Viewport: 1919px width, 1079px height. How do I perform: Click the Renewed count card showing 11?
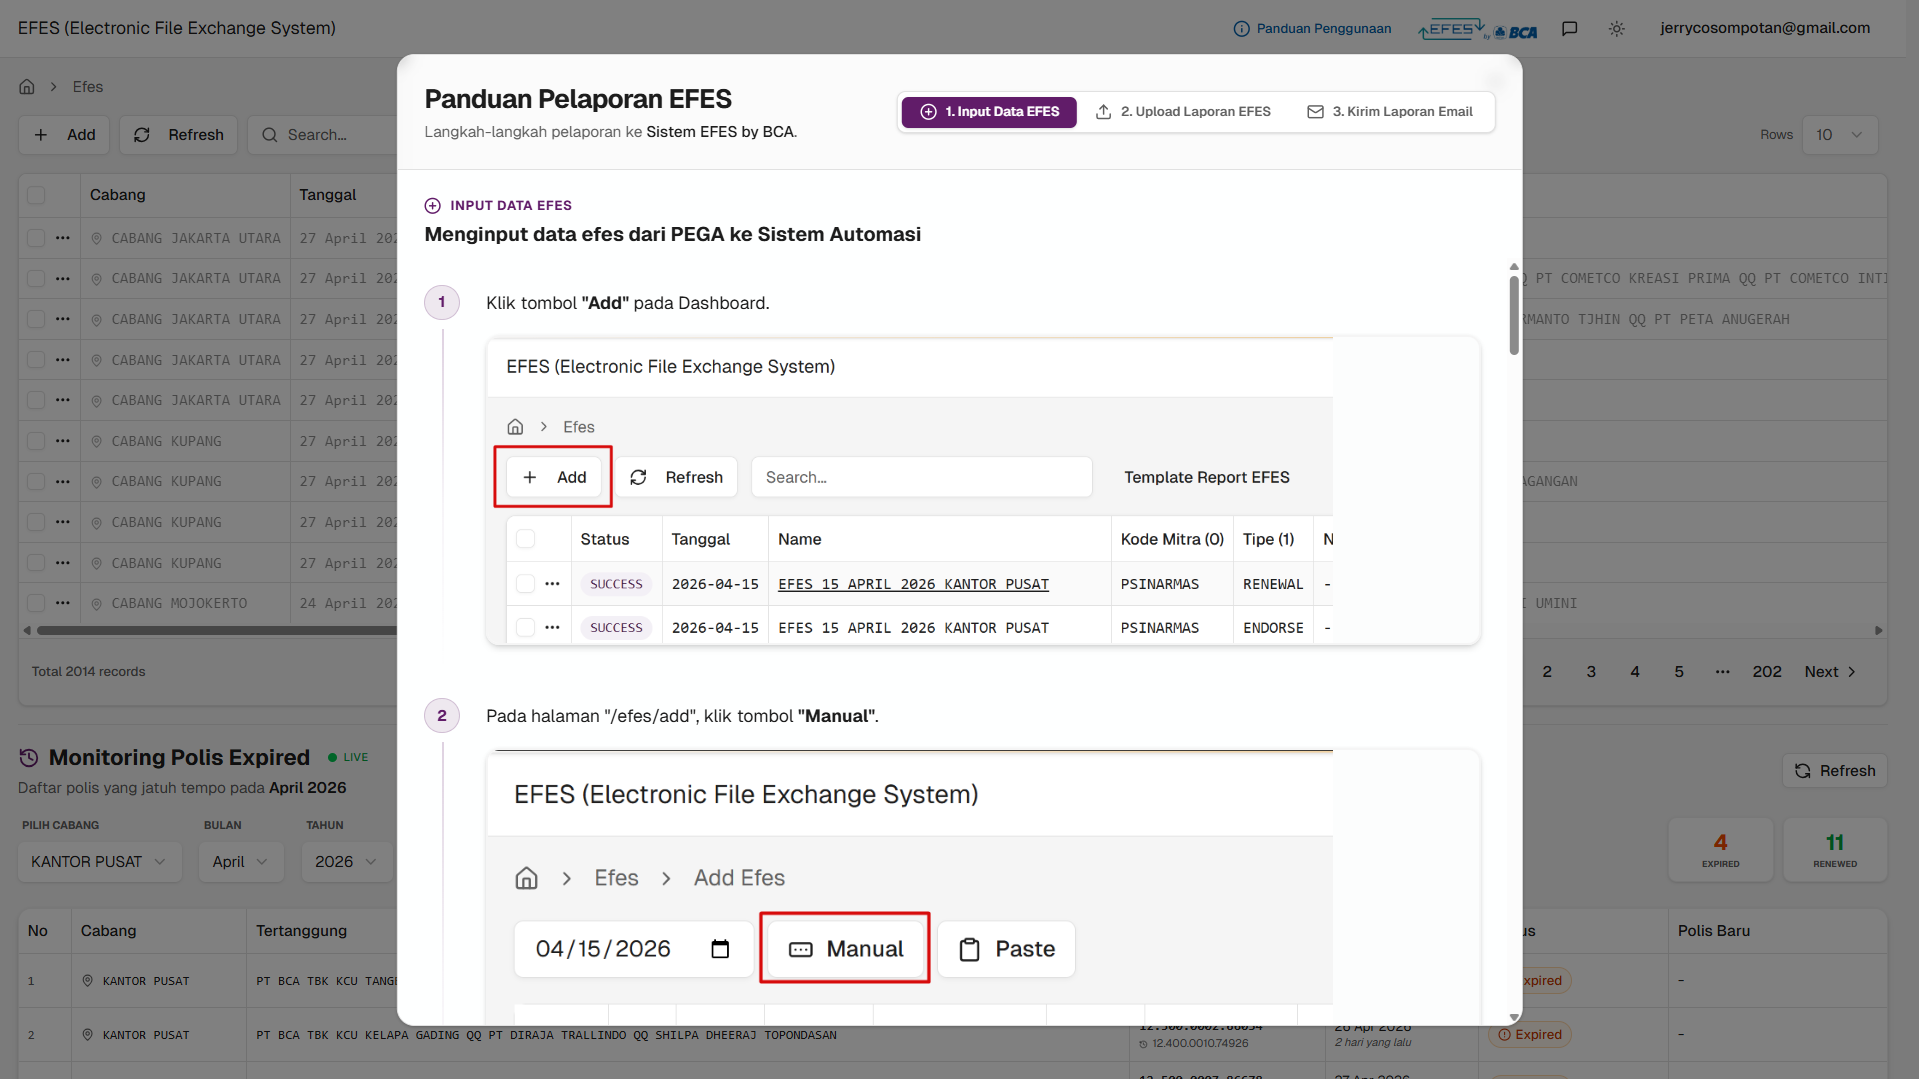click(x=1835, y=850)
